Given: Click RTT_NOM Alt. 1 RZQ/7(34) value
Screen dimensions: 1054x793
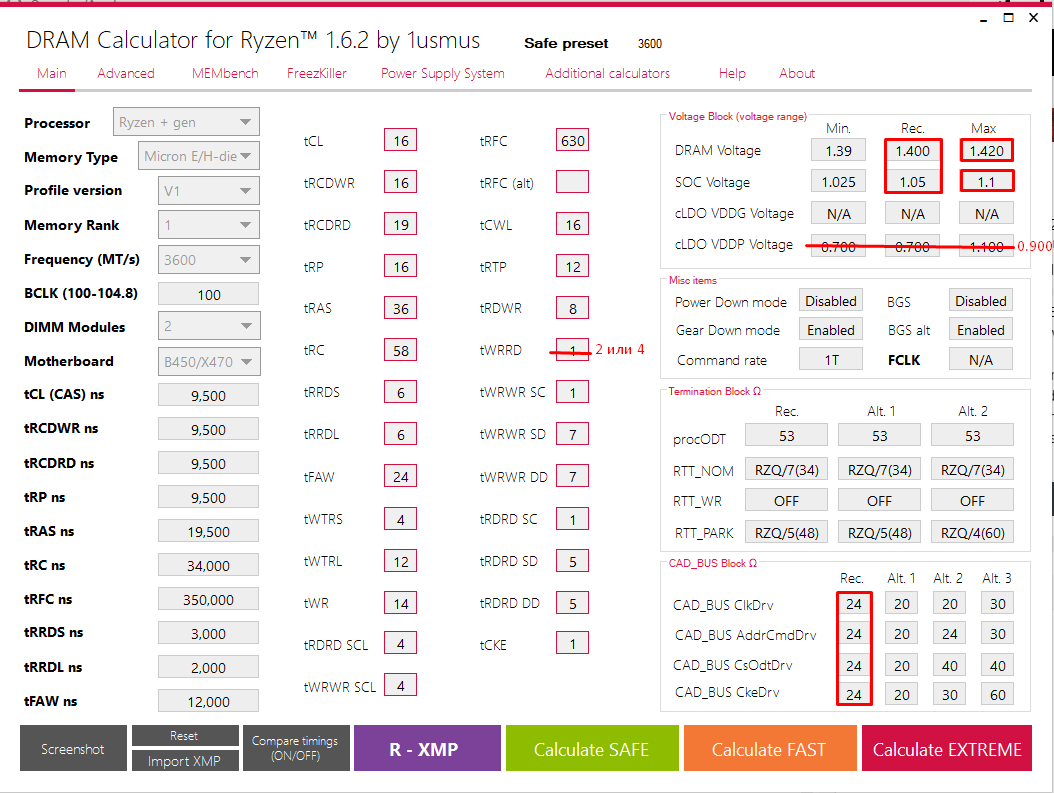Looking at the screenshot, I should coord(879,469).
